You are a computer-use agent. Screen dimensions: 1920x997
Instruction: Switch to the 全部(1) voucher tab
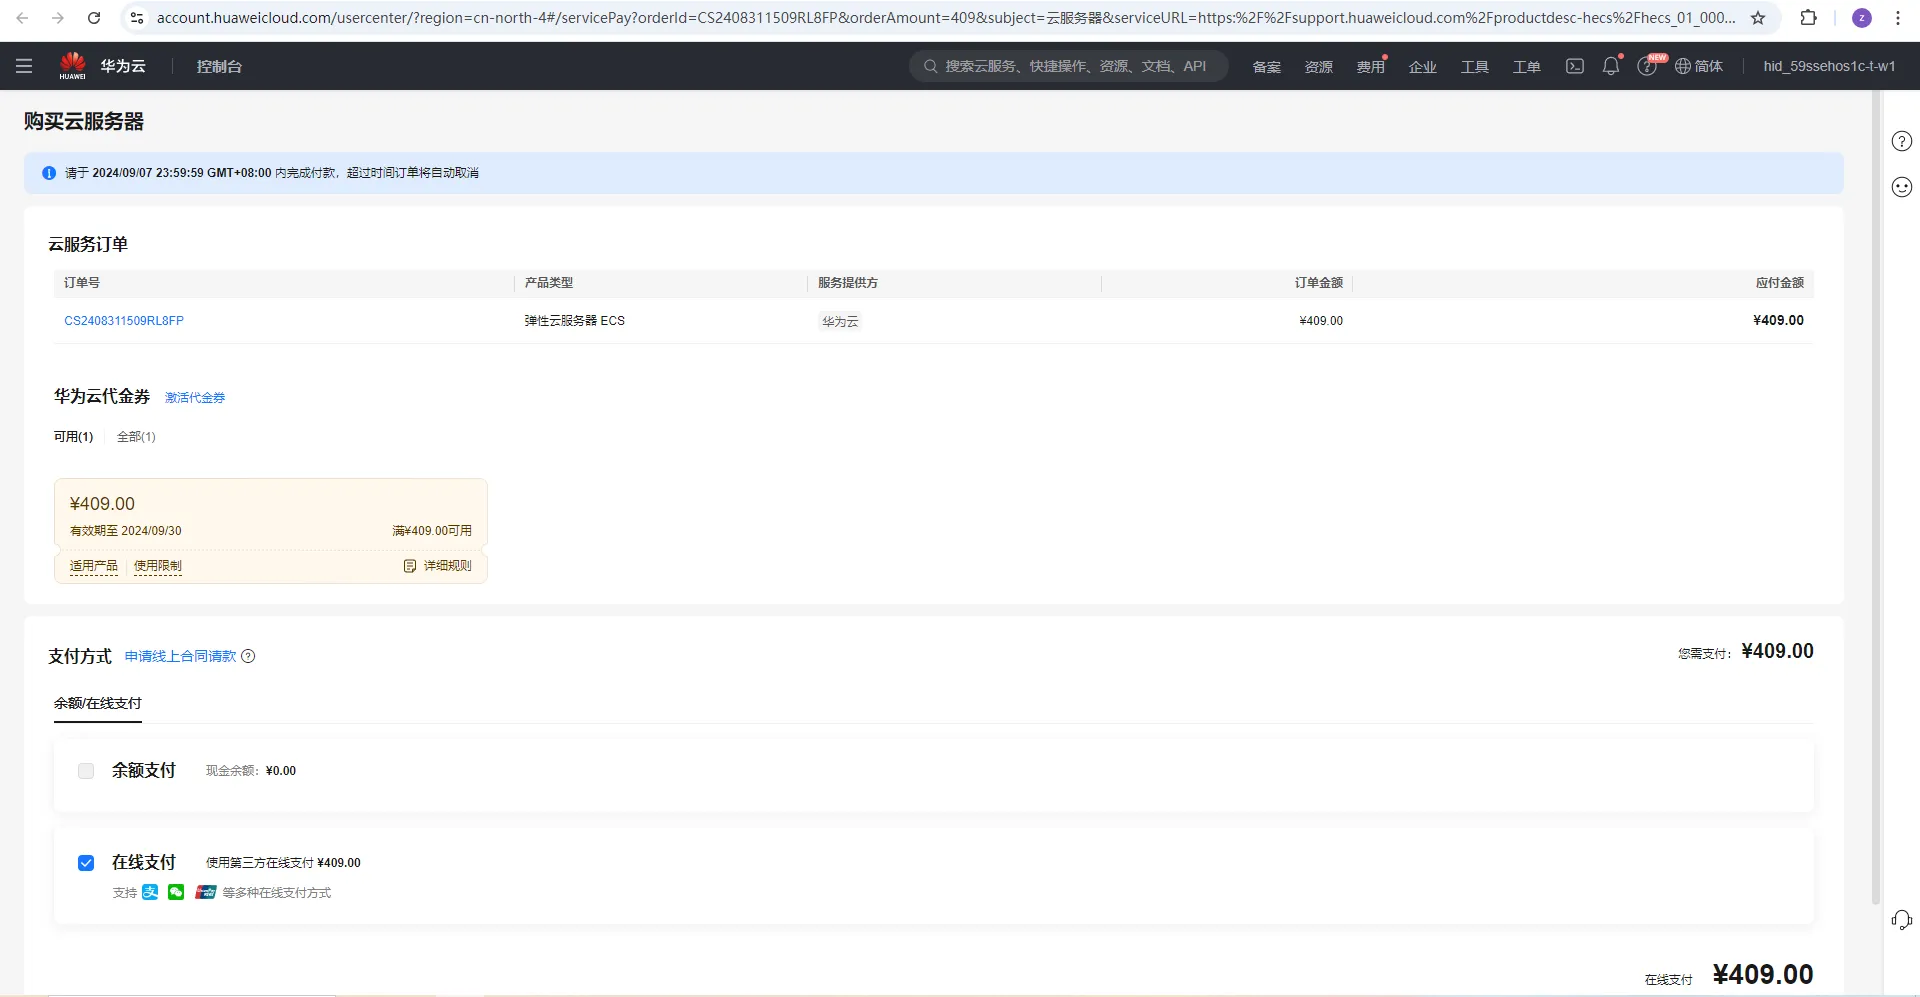tap(136, 437)
